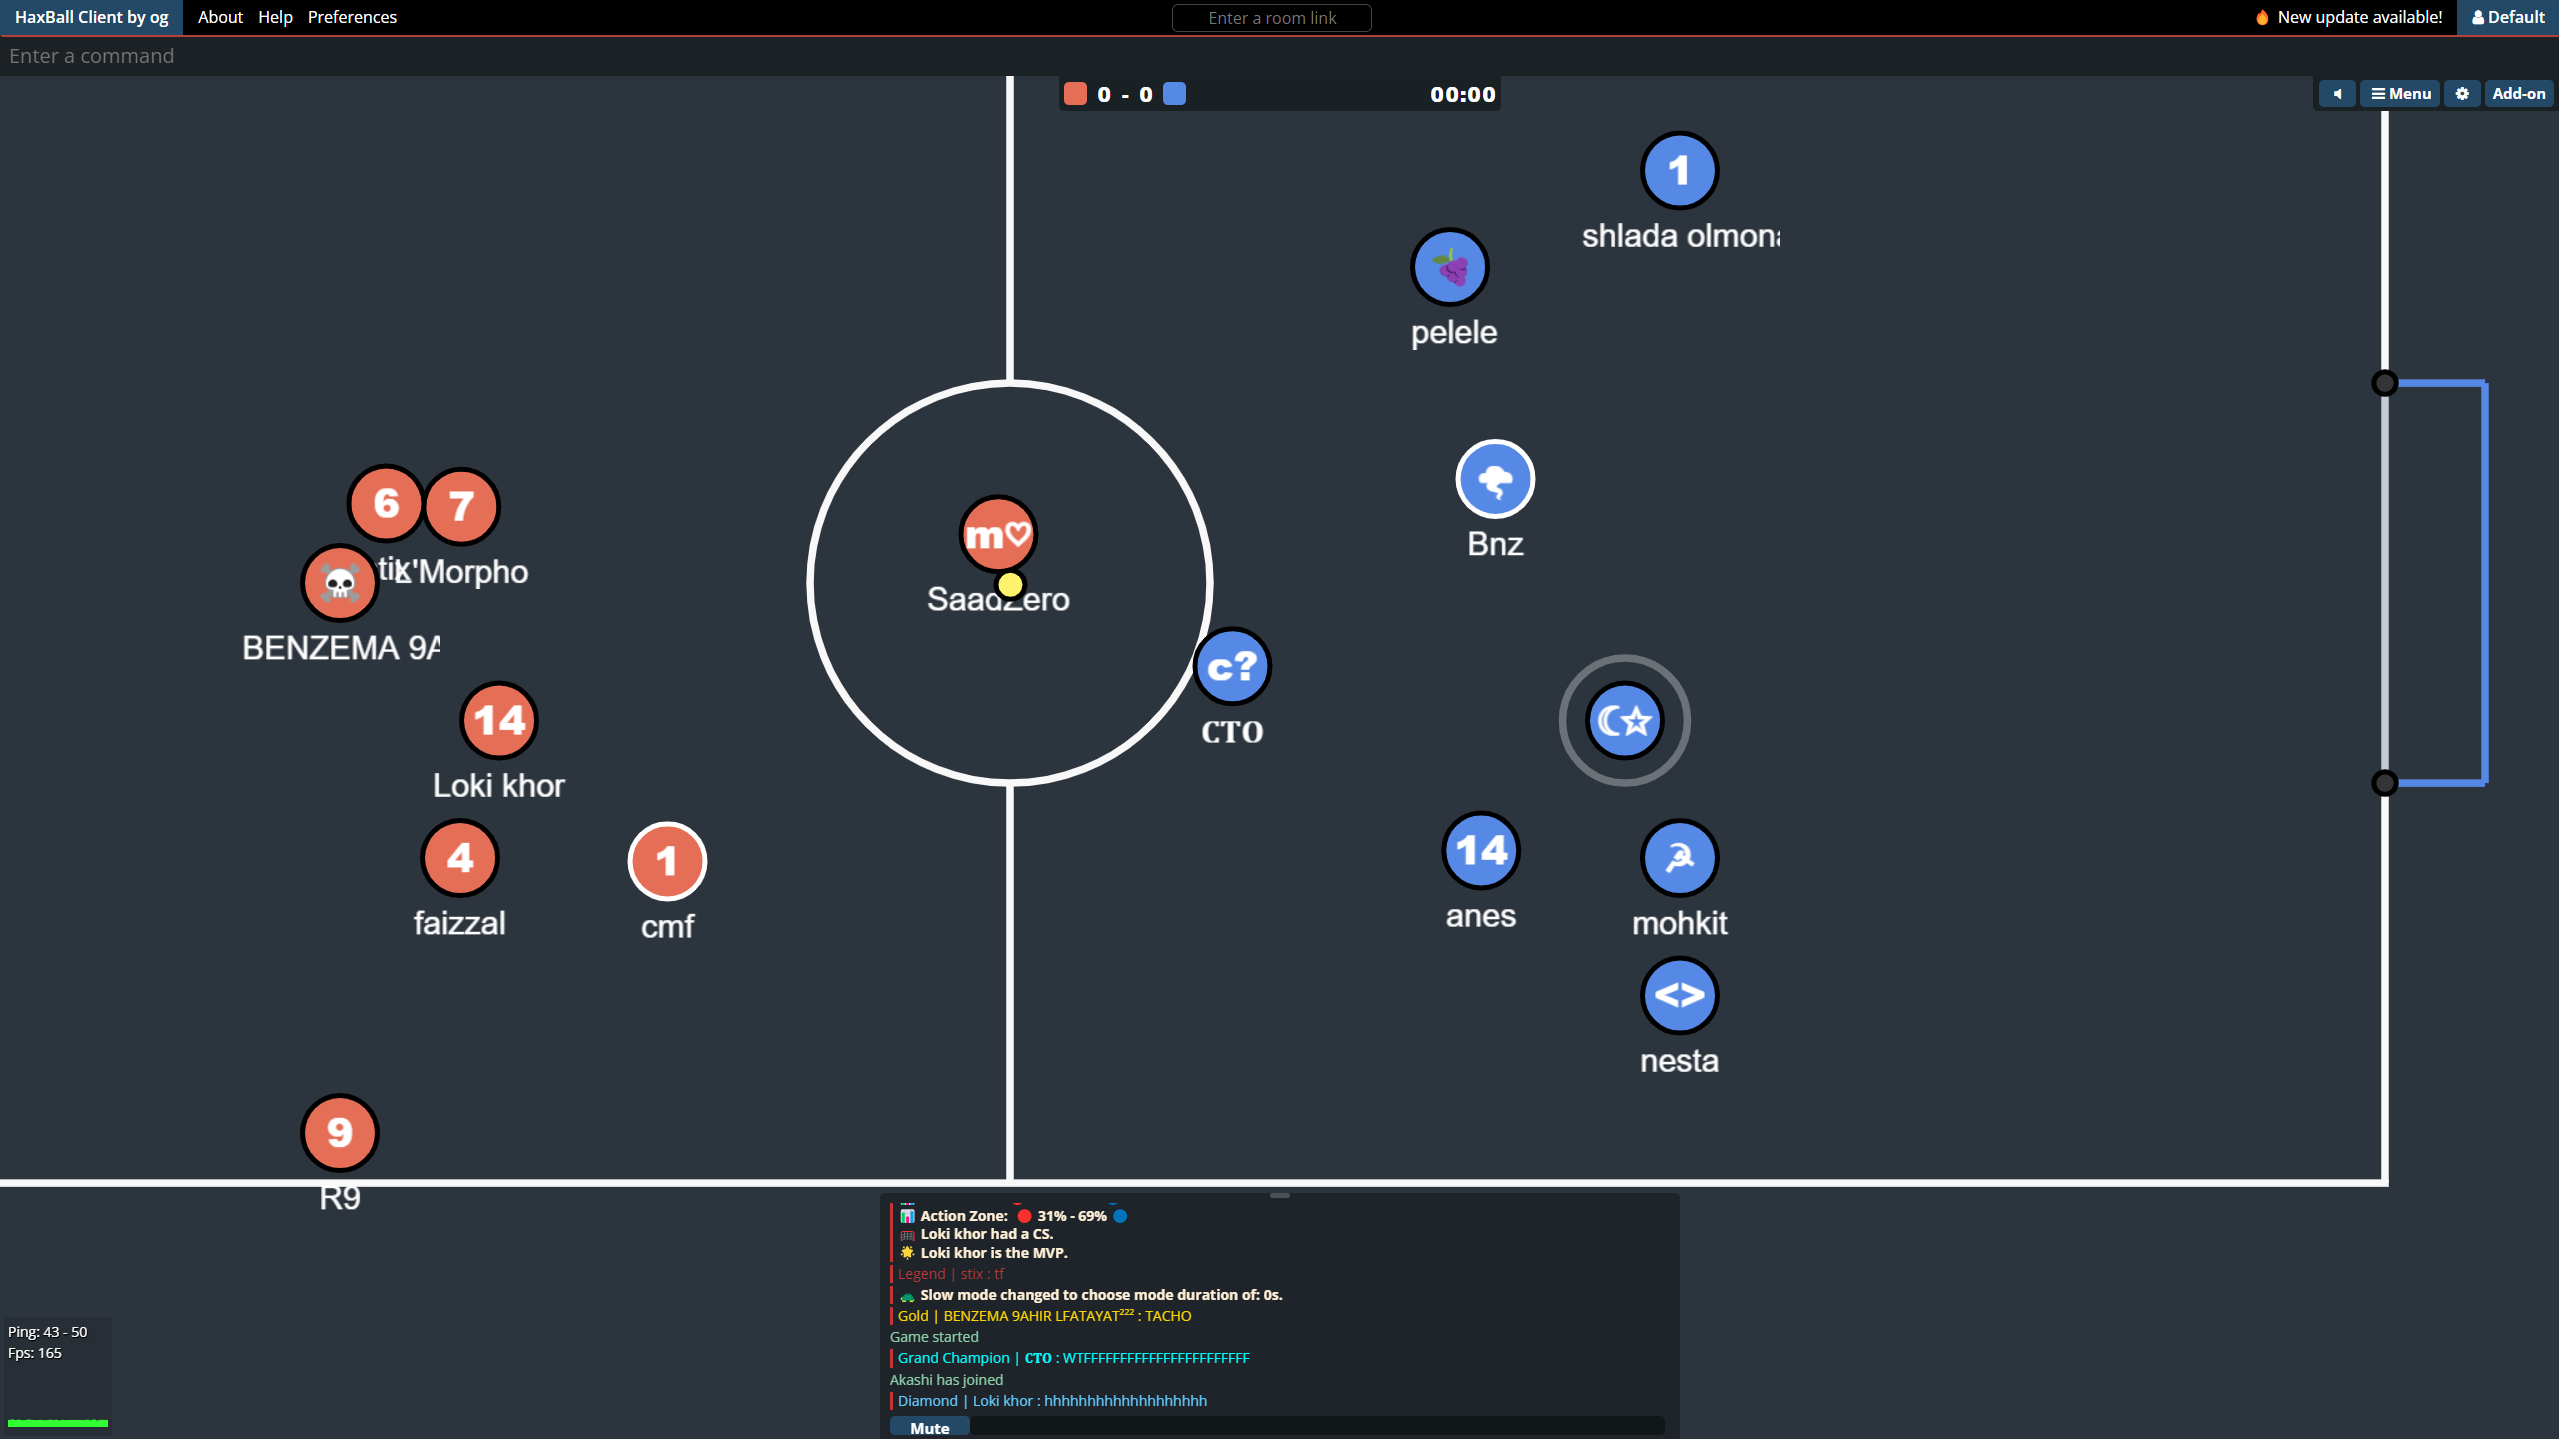Open the Preferences menu

coord(352,17)
